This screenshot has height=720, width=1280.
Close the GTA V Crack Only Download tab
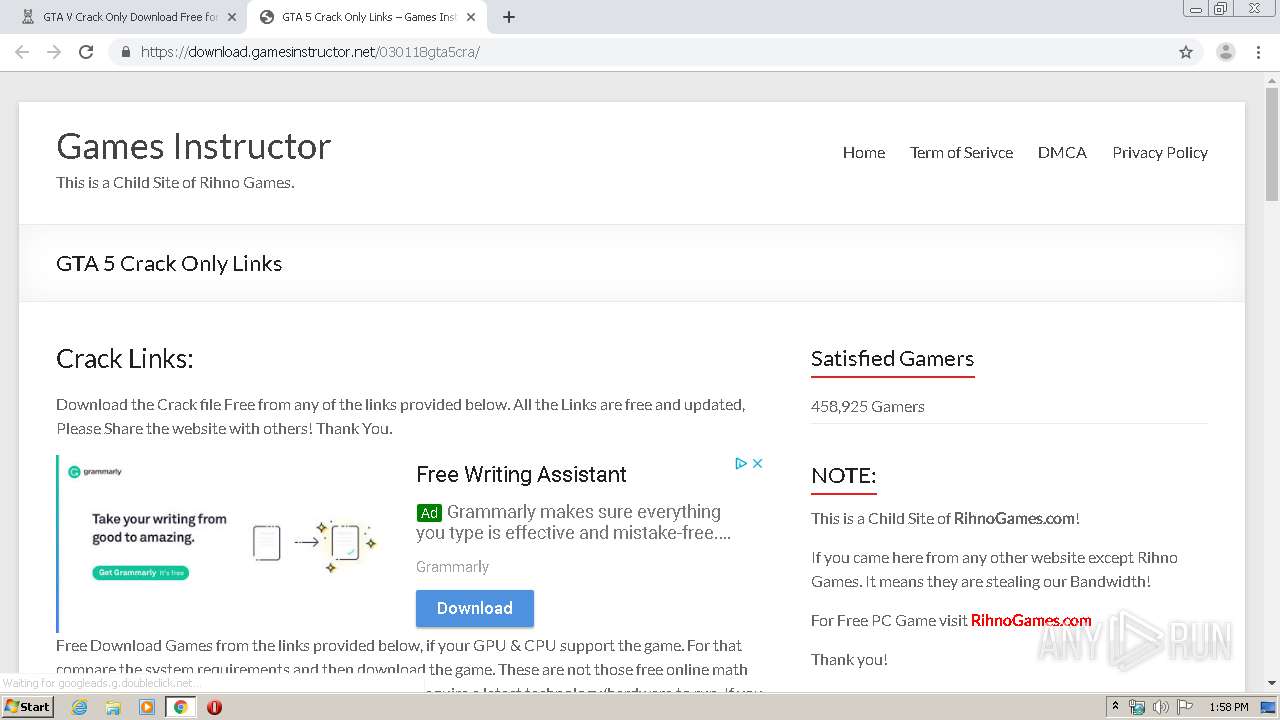pyautogui.click(x=232, y=17)
